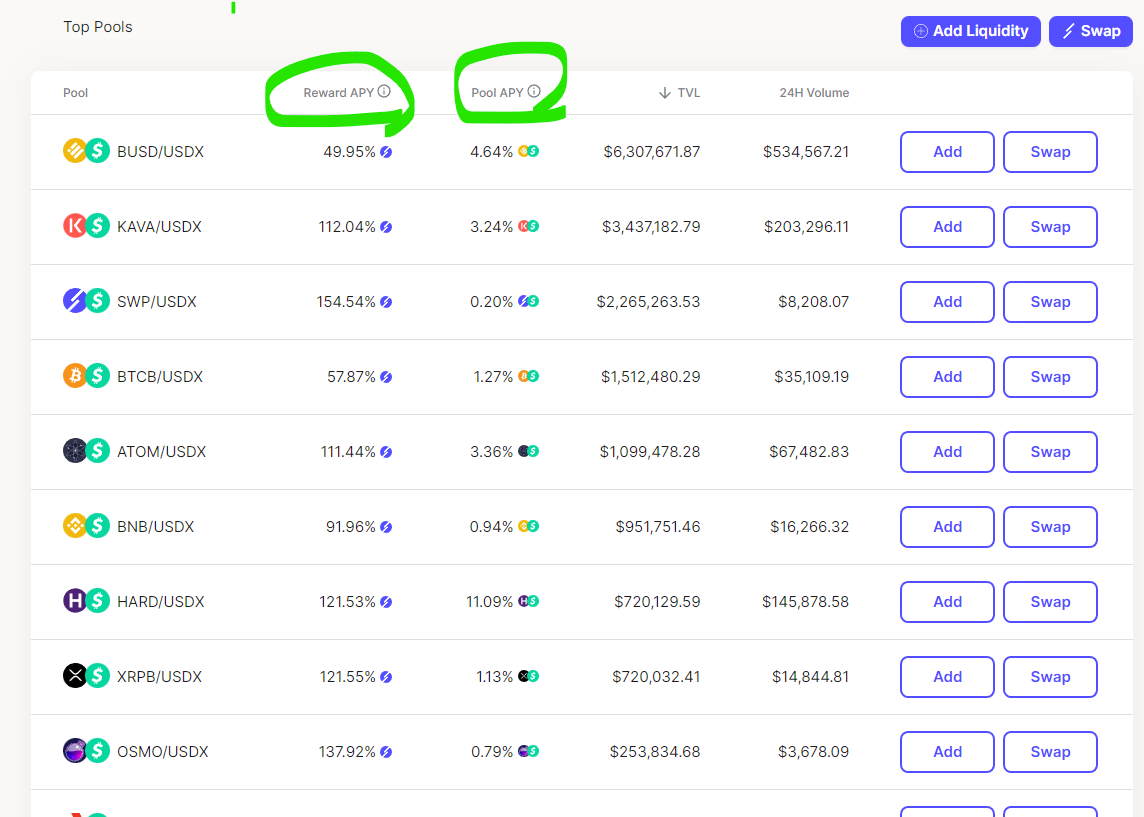1144x817 pixels.
Task: Click the KAVA/USDX pool token pair icon
Action: [86, 226]
